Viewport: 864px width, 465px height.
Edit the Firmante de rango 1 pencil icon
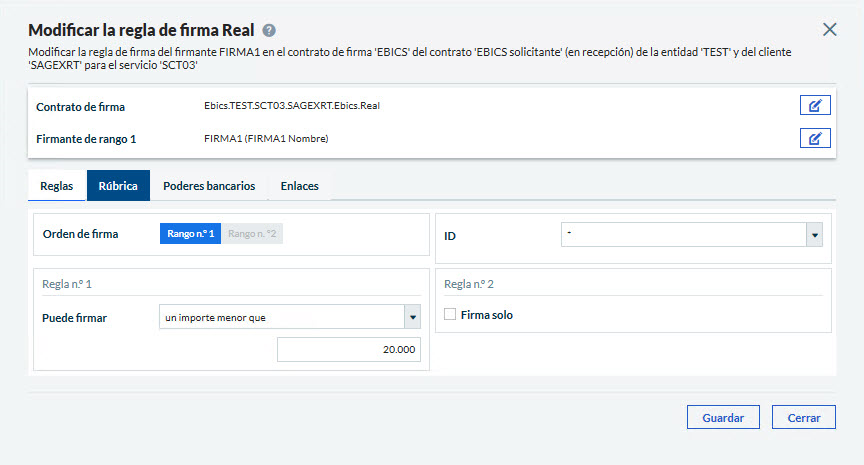click(x=815, y=138)
